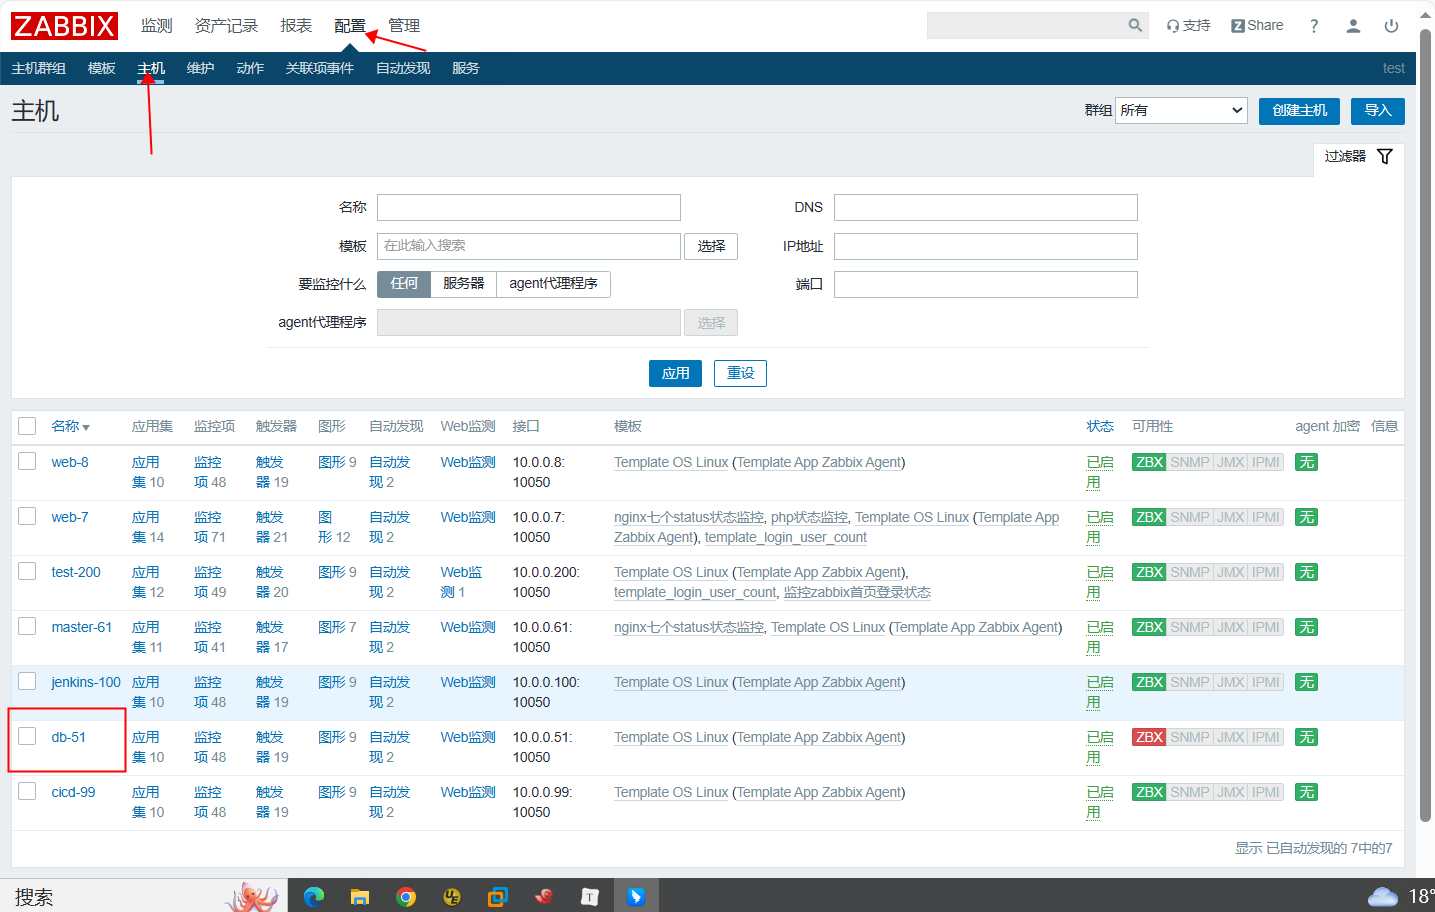Select 服务器 monitored-by option
The width and height of the screenshot is (1435, 912).
point(464,284)
